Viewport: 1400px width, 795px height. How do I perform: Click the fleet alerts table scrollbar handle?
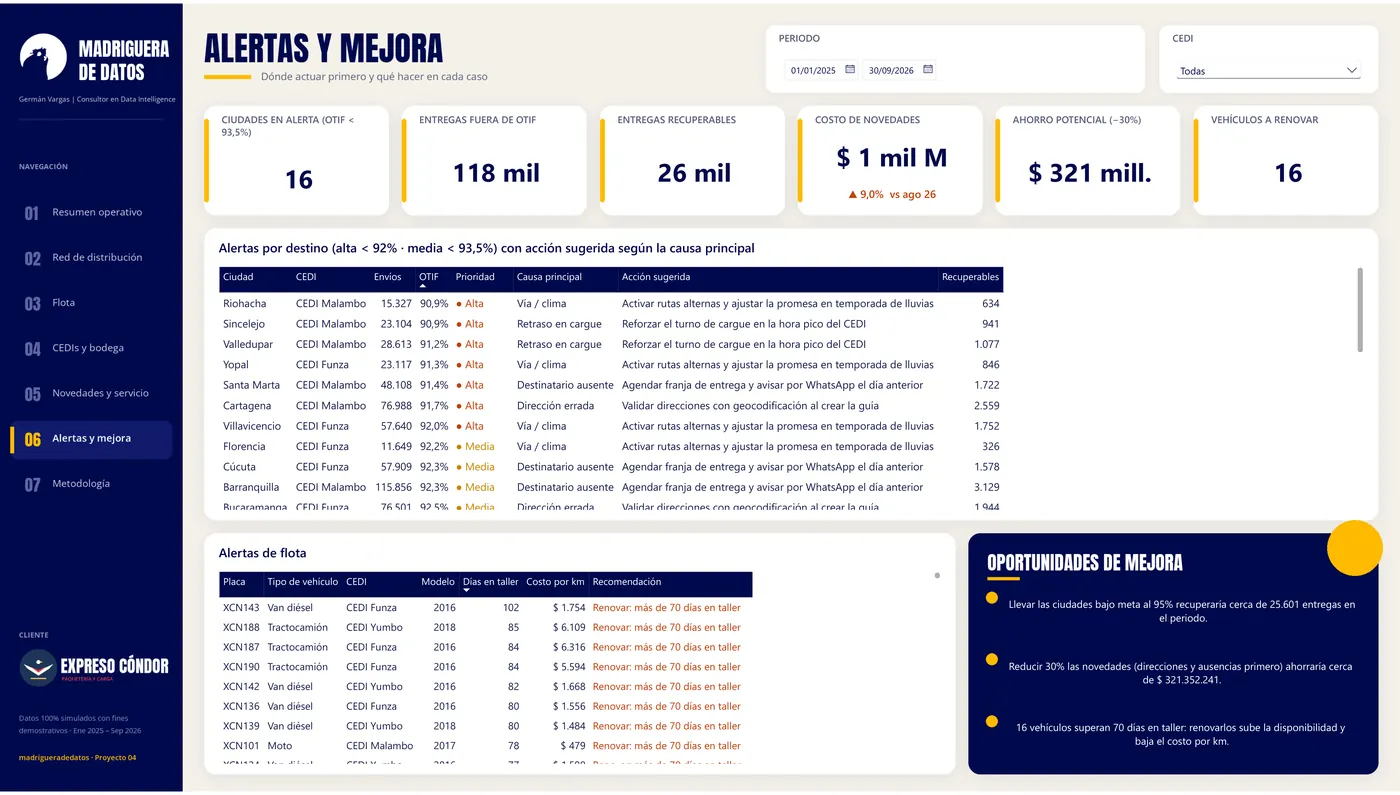click(937, 575)
